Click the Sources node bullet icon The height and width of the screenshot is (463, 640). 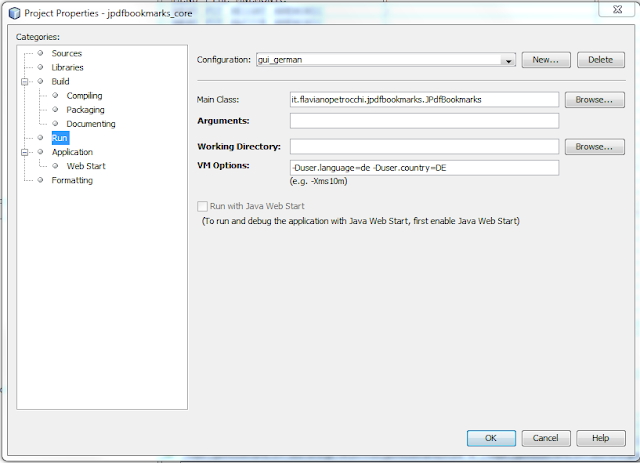(x=40, y=53)
